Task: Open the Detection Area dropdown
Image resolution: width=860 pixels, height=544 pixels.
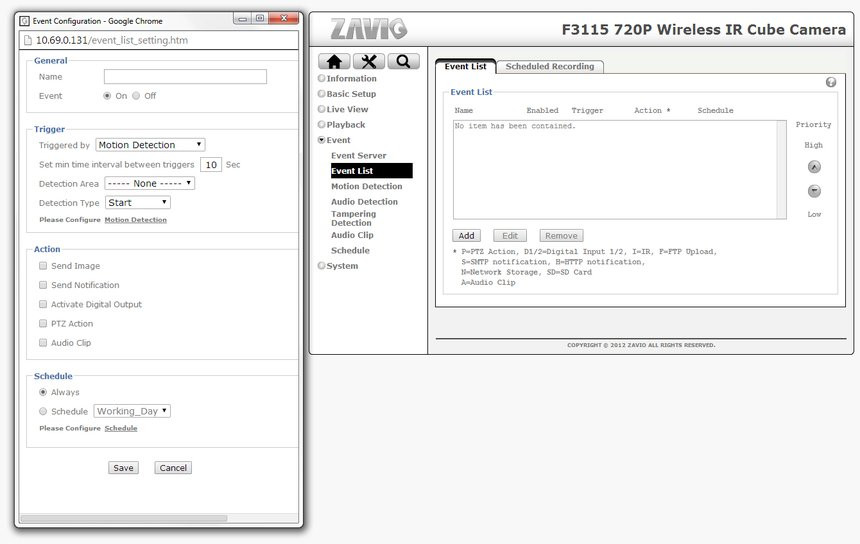Action: click(x=150, y=183)
